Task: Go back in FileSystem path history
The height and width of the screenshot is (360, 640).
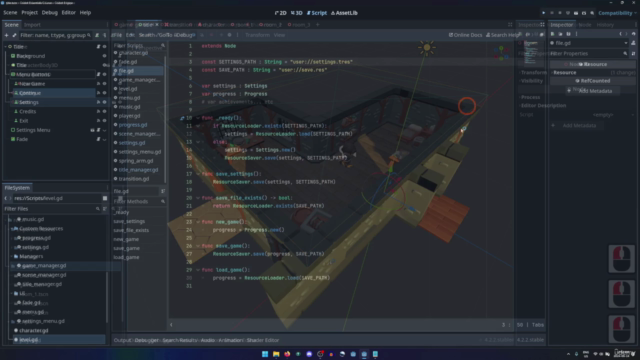Action: click(x=6, y=198)
